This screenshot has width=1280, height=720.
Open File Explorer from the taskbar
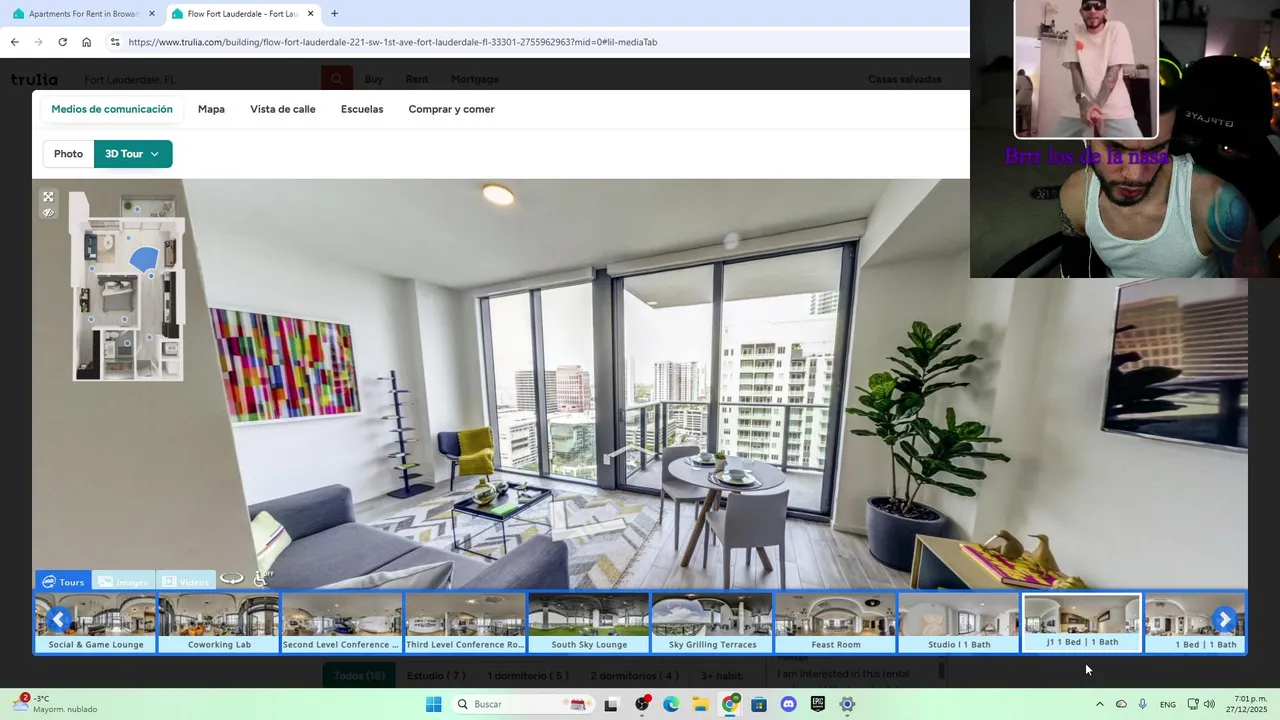click(x=700, y=704)
